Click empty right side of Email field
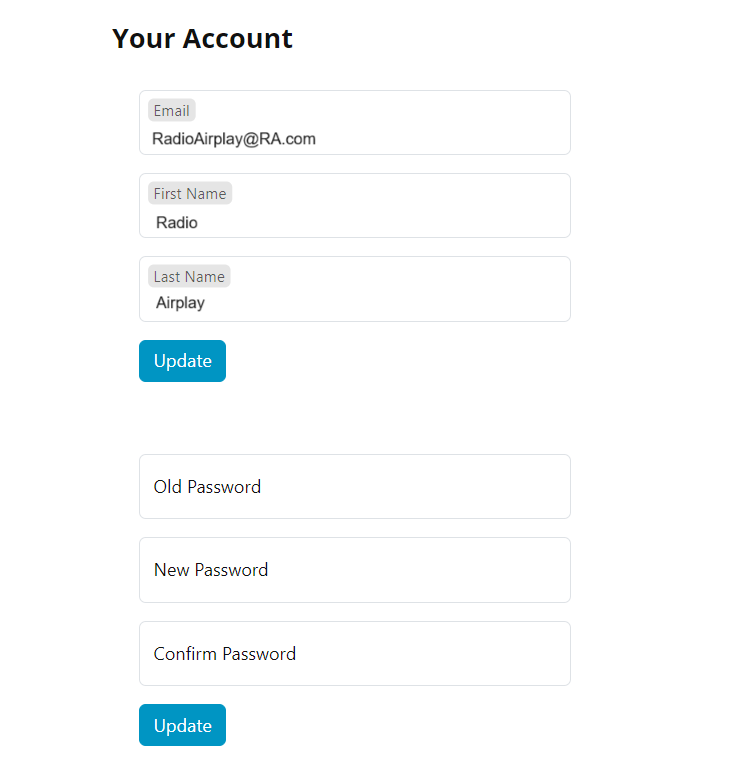 [490, 125]
